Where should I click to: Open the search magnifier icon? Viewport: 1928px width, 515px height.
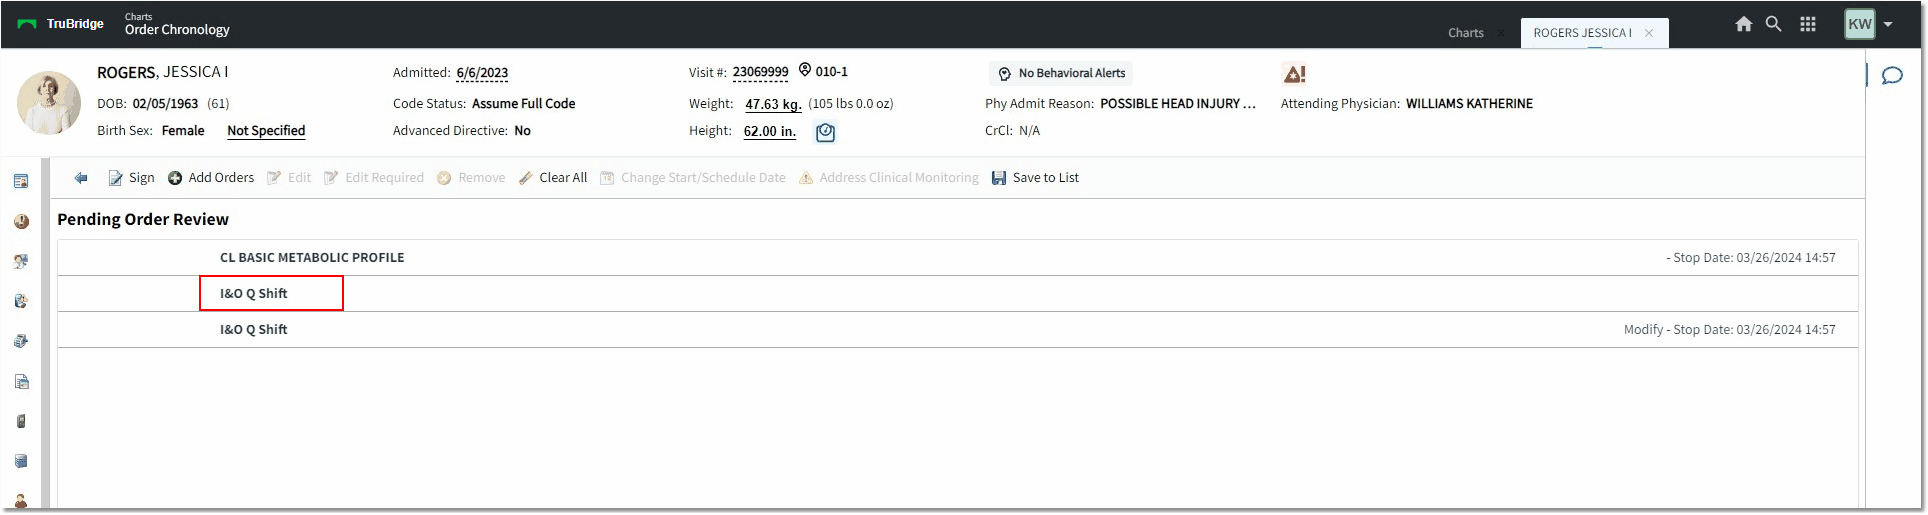pos(1773,24)
